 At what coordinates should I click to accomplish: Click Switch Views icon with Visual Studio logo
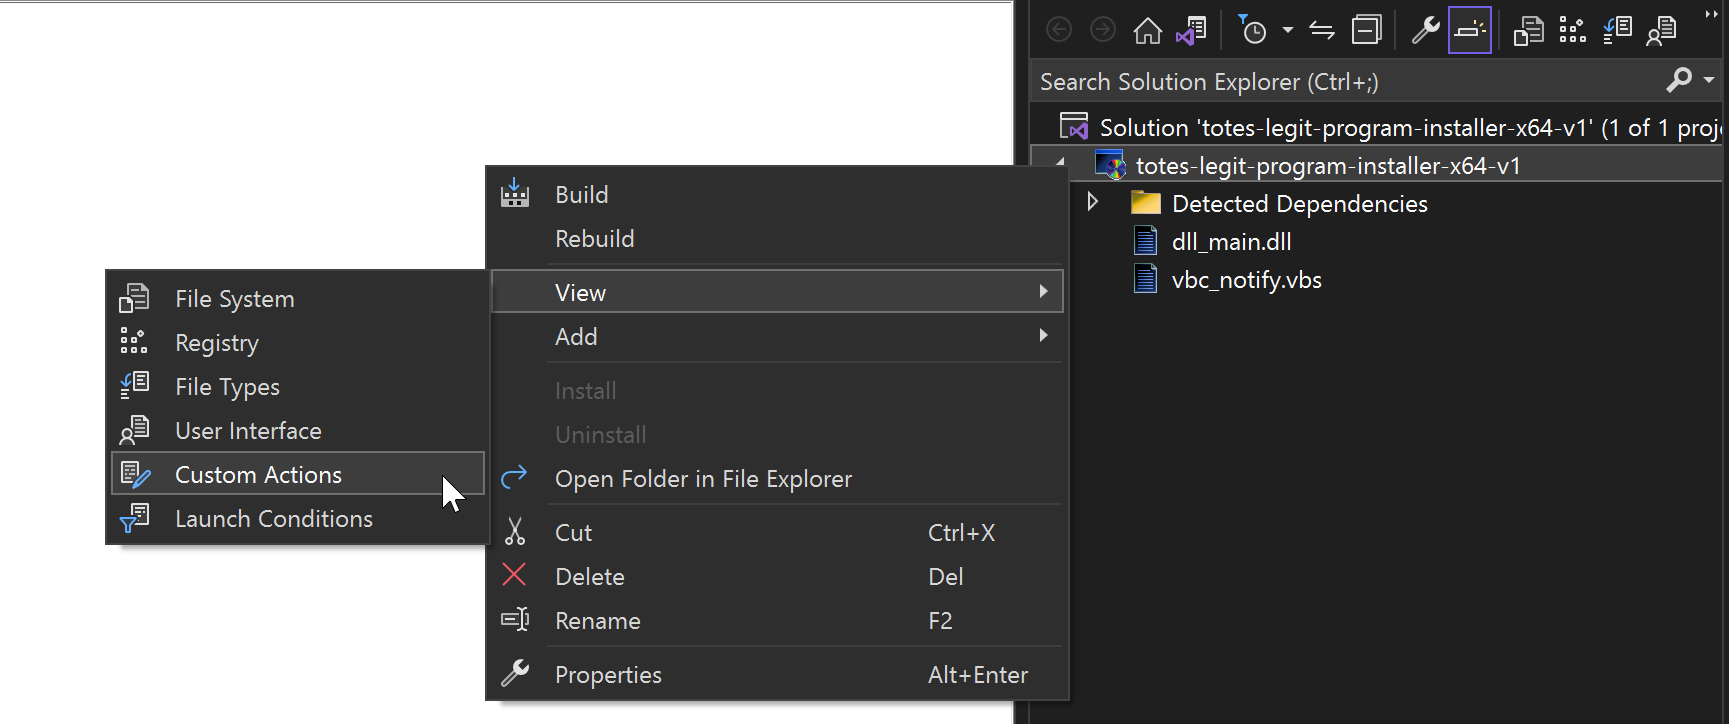pos(1191,31)
